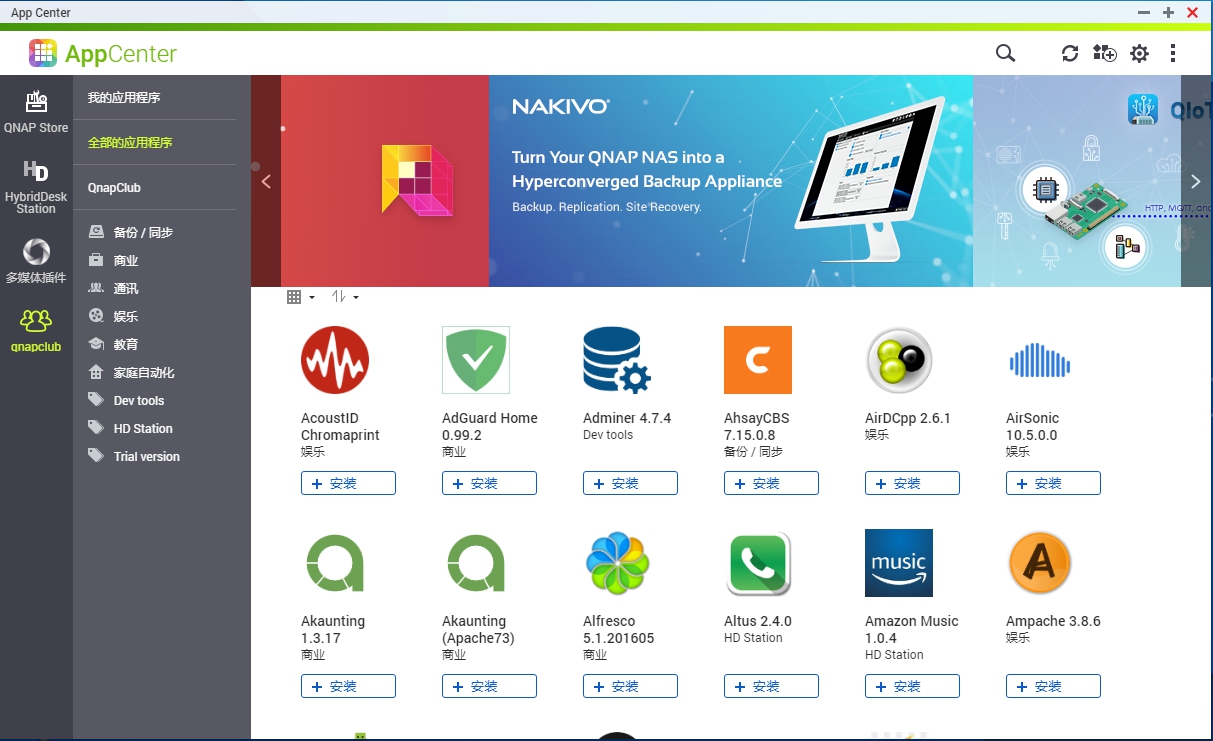Viewport: 1213px width, 741px height.
Task: Open the NAKIVO backup banner
Action: pos(731,181)
